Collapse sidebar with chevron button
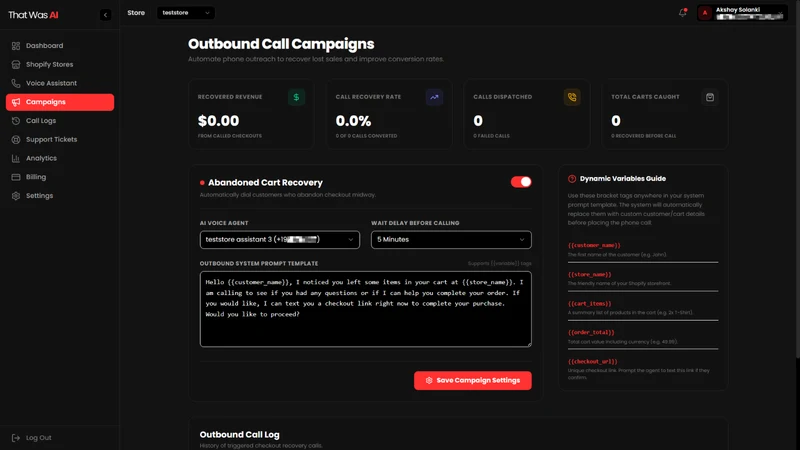 coord(106,15)
